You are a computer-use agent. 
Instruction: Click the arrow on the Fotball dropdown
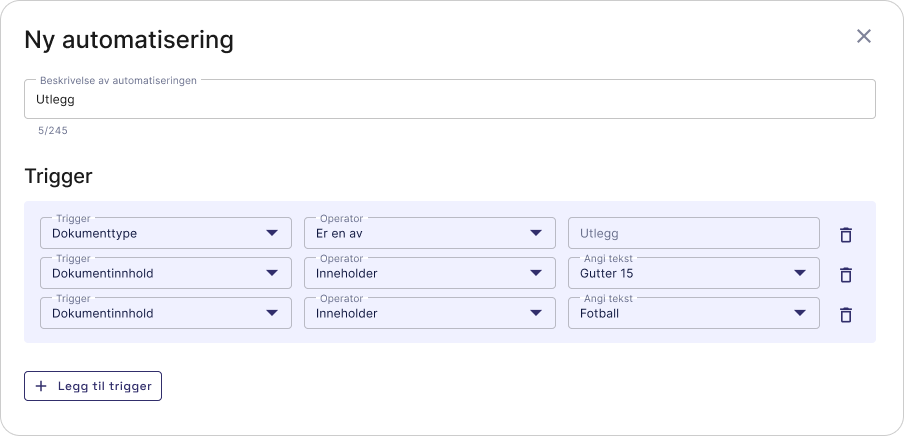click(800, 313)
